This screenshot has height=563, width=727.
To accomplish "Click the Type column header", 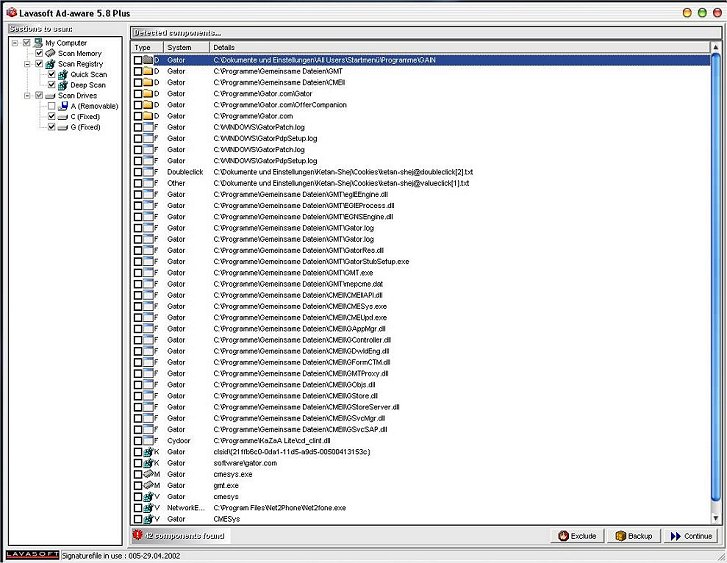I will click(x=147, y=47).
